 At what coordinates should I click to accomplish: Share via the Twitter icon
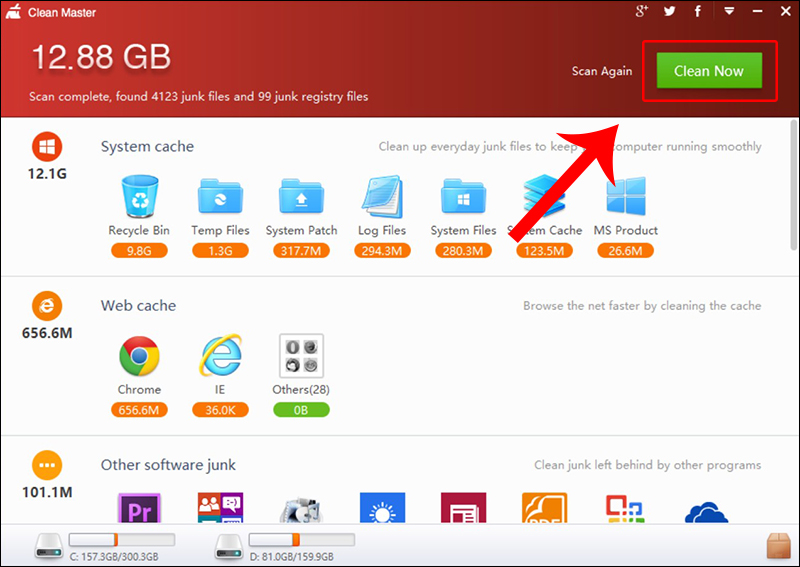click(x=670, y=11)
